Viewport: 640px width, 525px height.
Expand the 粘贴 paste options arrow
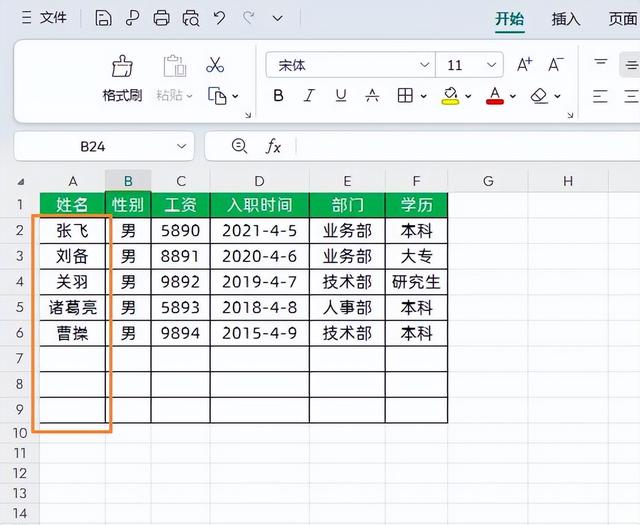point(189,96)
